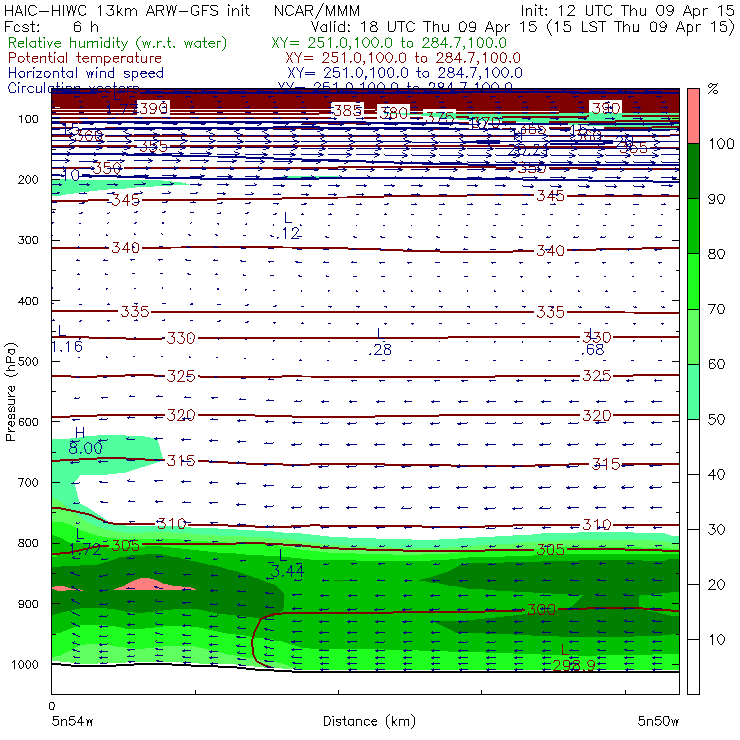
Task: Click the 80–90% green color bar segment
Action: point(693,226)
